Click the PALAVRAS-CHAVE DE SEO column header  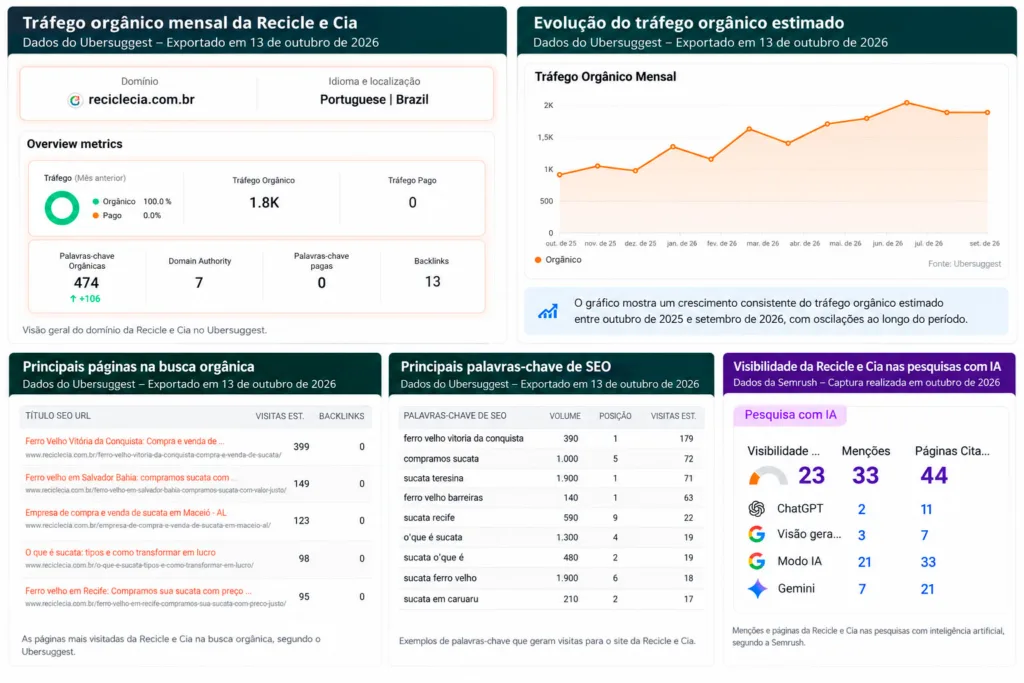coord(455,416)
